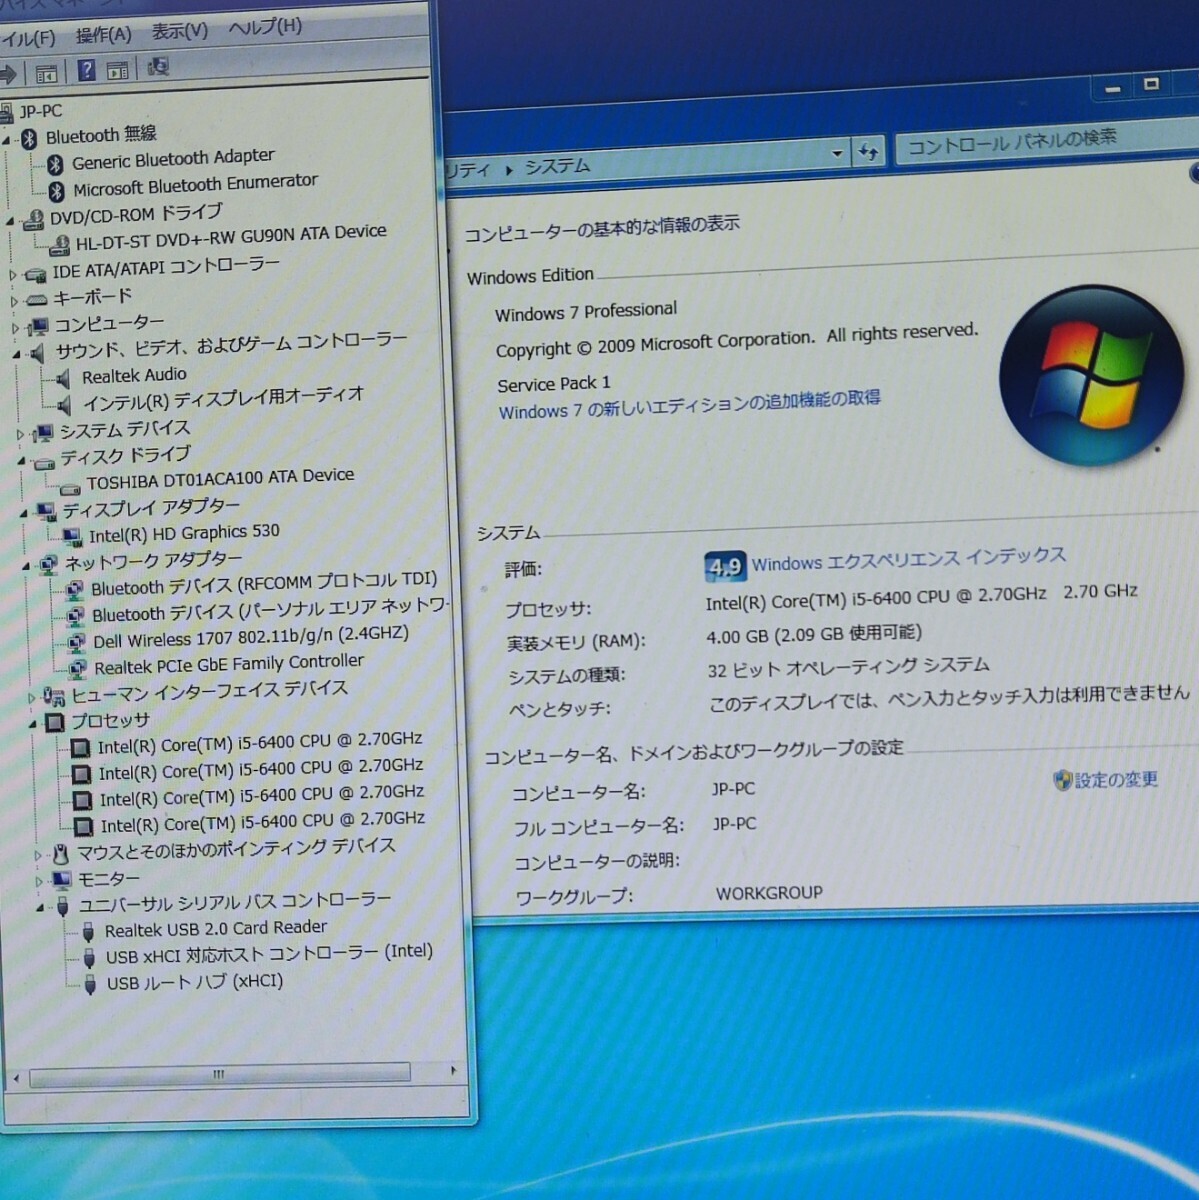The height and width of the screenshot is (1200, 1199).
Task: Select the HL-DT-ST DVD+-RW device icon
Action: 60,244
